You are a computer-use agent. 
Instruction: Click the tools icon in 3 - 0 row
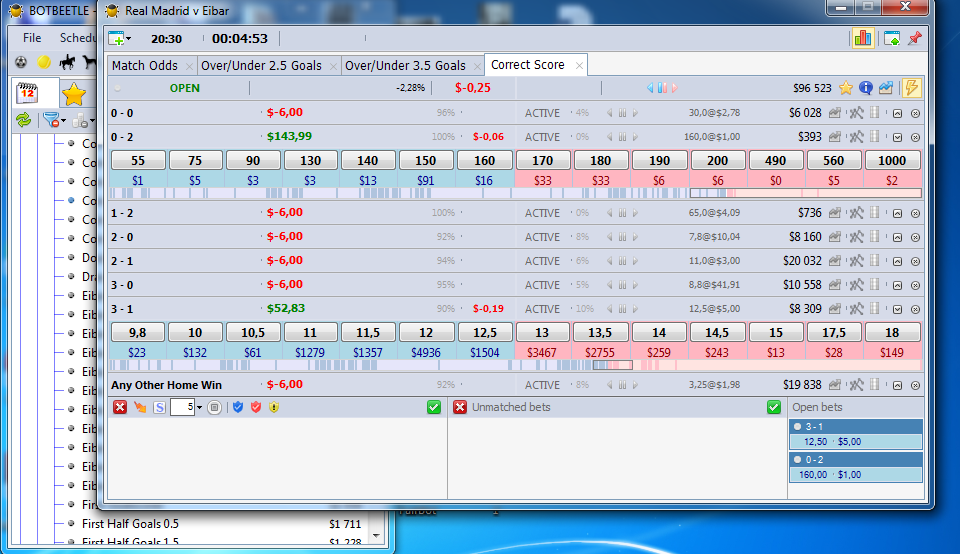tap(856, 285)
